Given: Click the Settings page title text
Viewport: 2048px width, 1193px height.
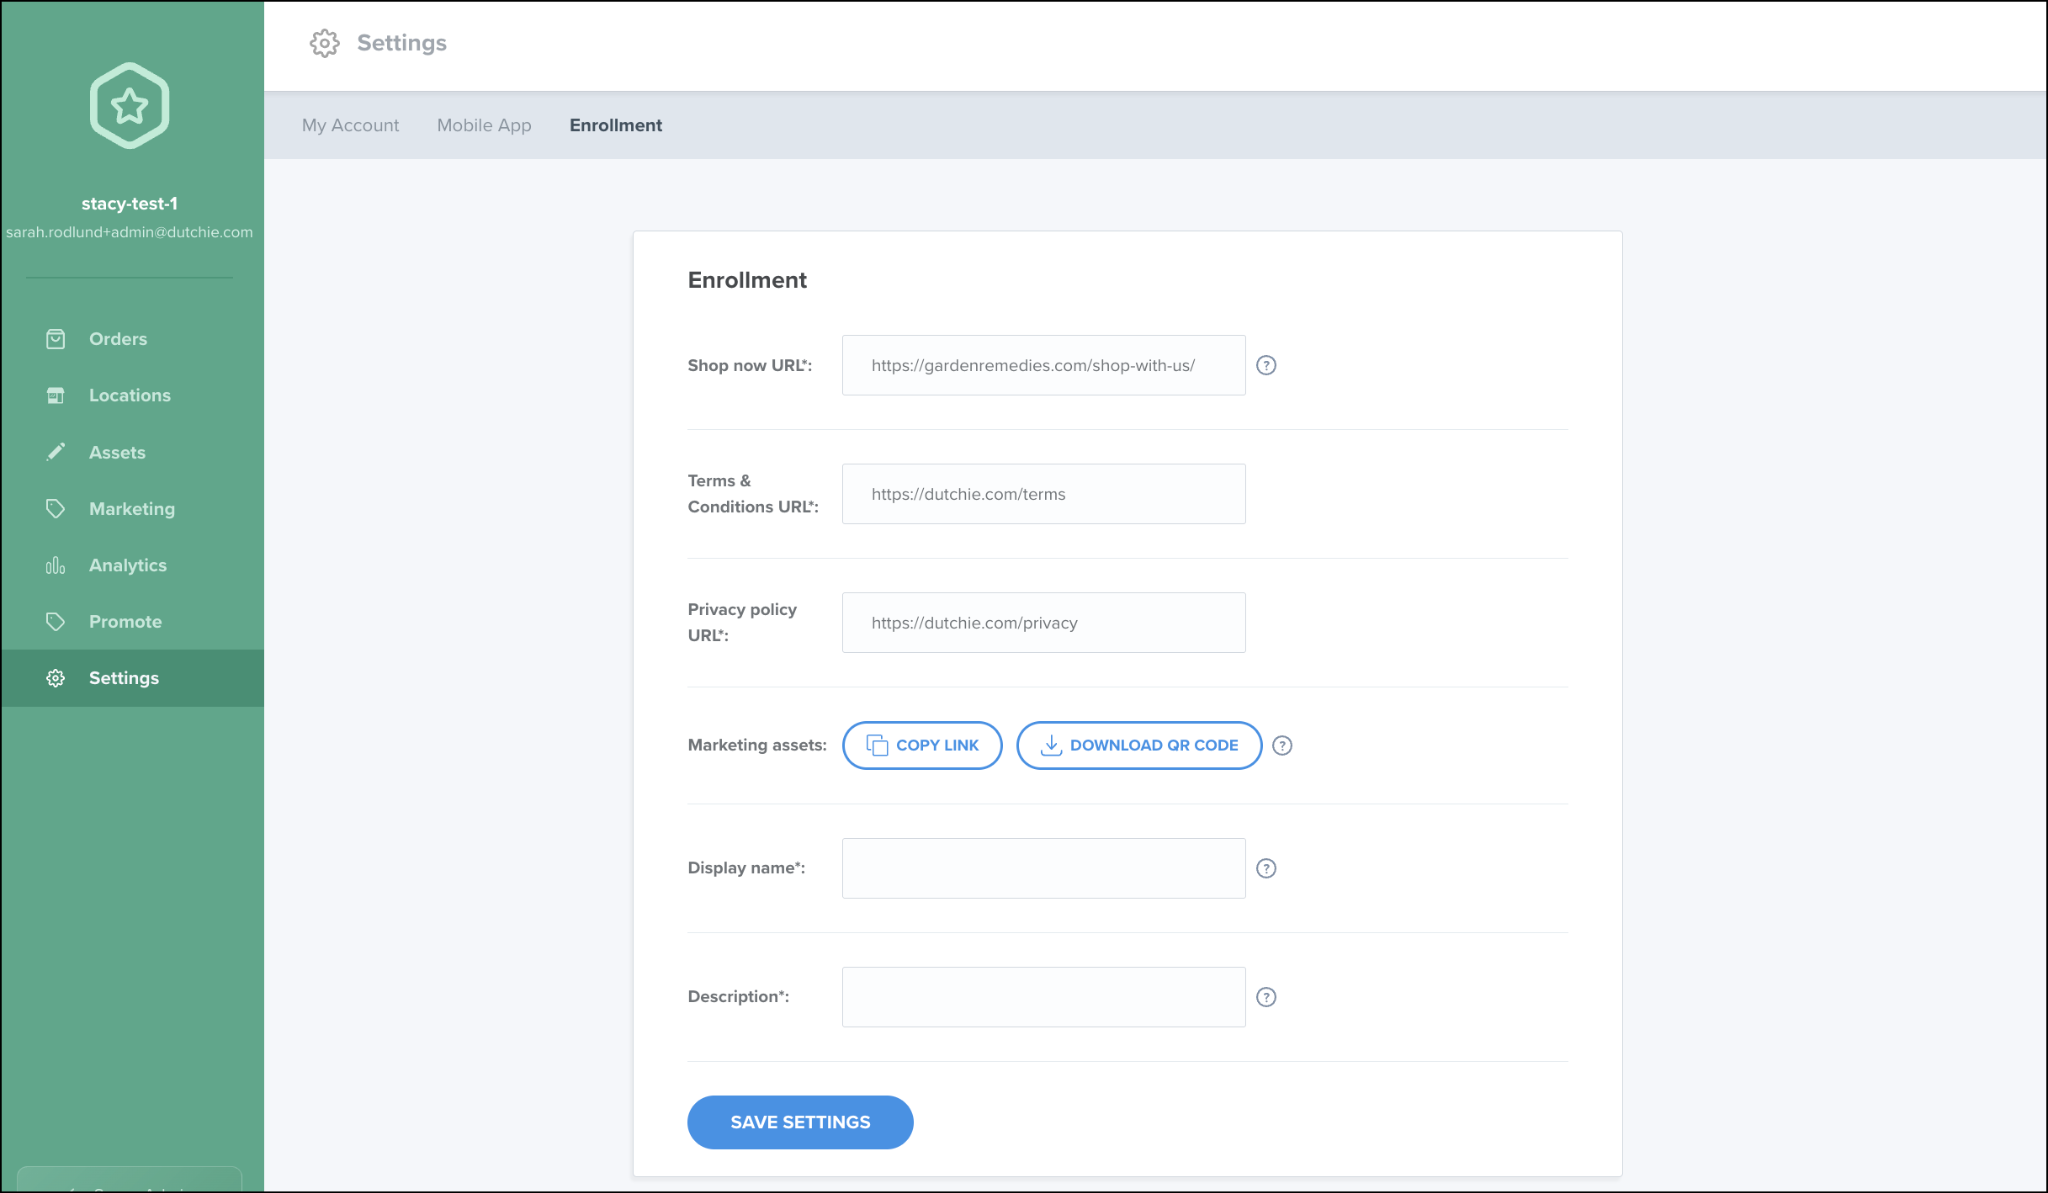Looking at the screenshot, I should click(402, 43).
